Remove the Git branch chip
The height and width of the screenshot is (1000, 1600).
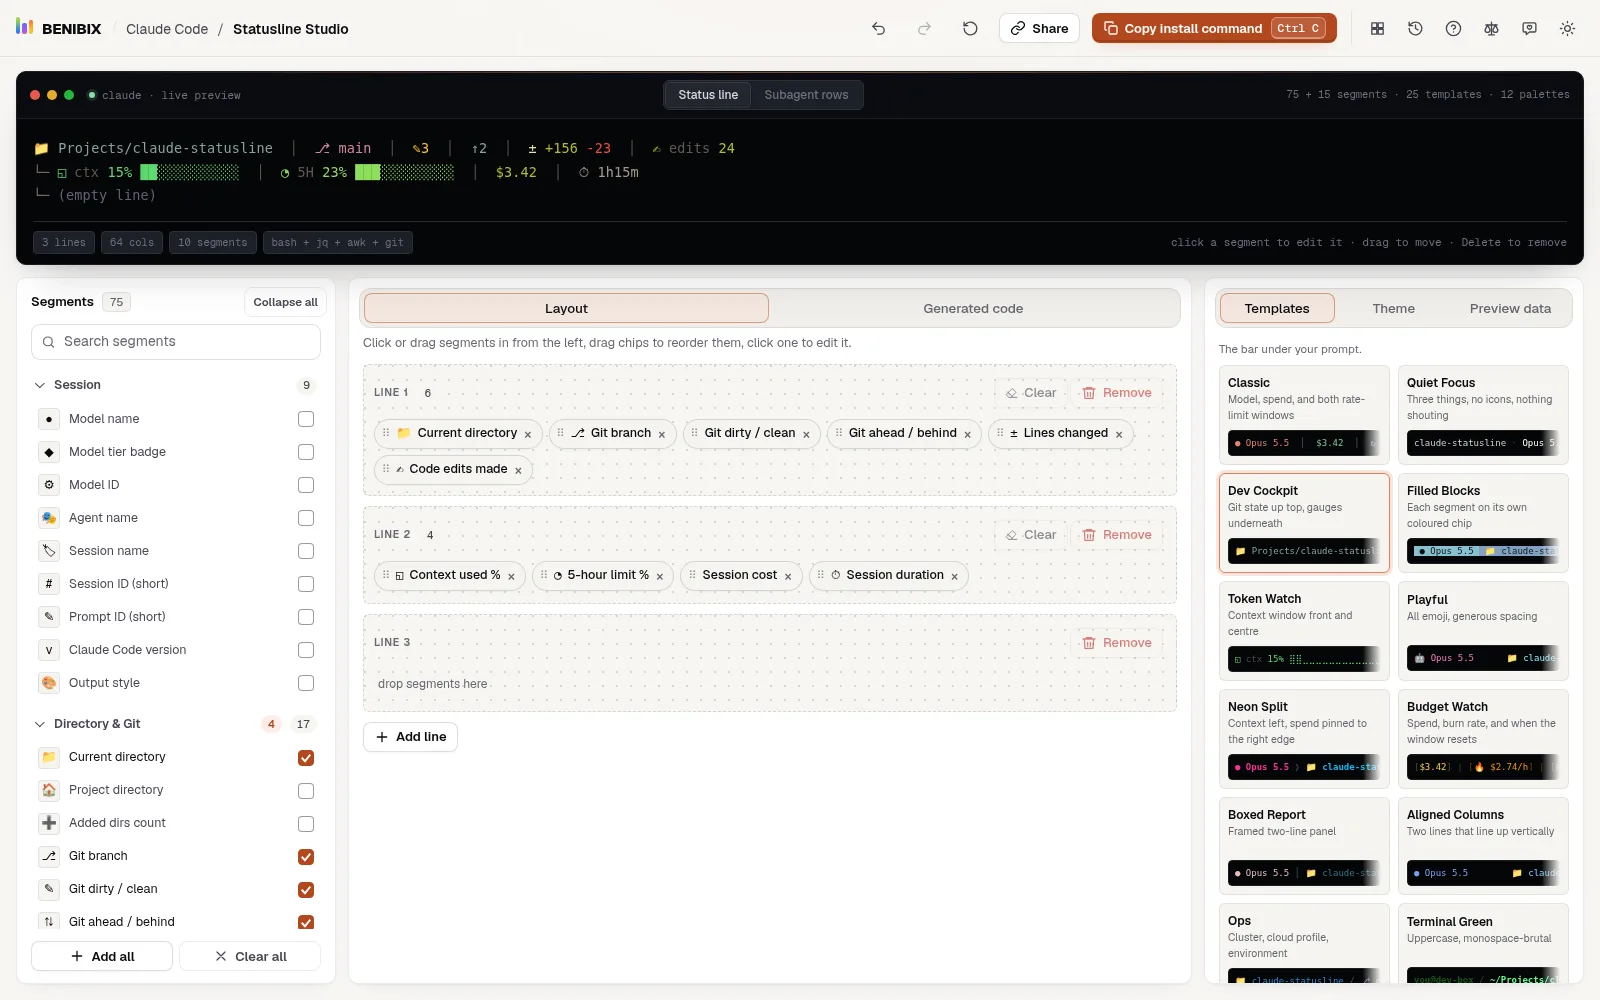pyautogui.click(x=662, y=435)
